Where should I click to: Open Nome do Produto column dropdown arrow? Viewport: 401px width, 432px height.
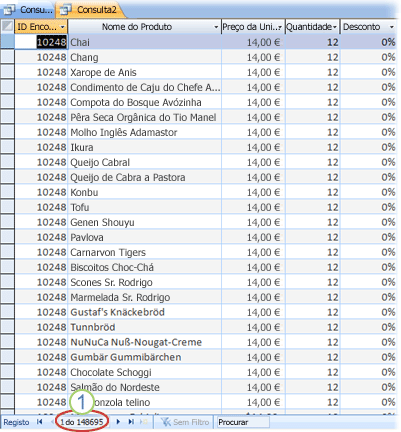pos(216,27)
